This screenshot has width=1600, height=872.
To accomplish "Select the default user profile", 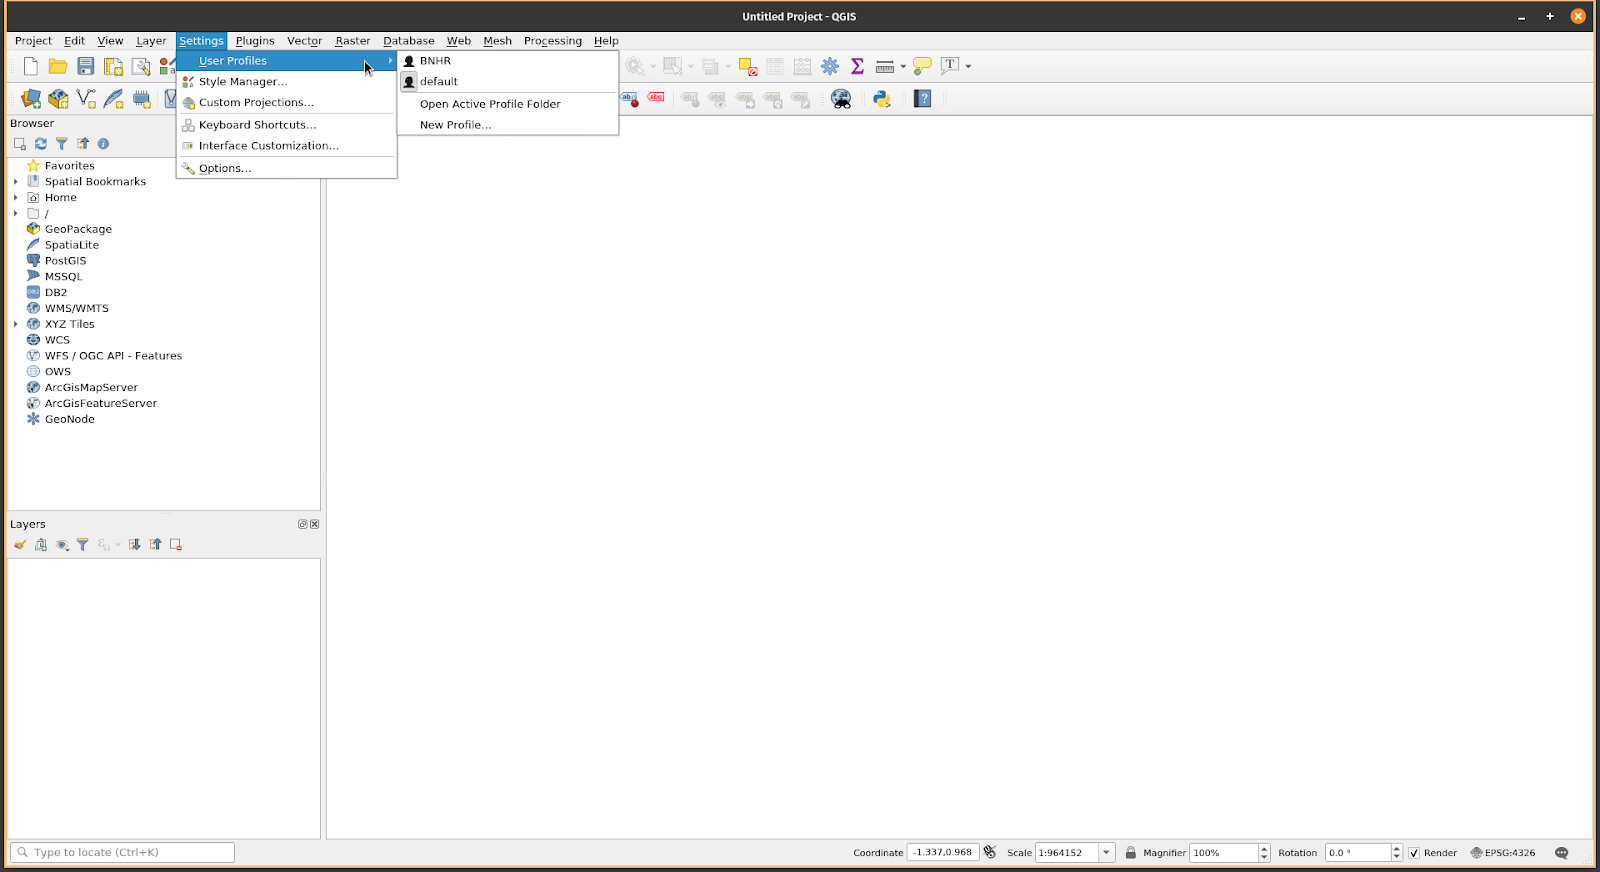I will (508, 82).
